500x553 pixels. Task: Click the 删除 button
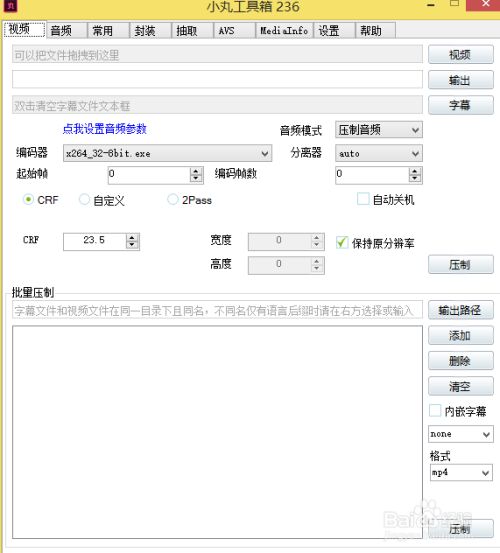click(461, 360)
